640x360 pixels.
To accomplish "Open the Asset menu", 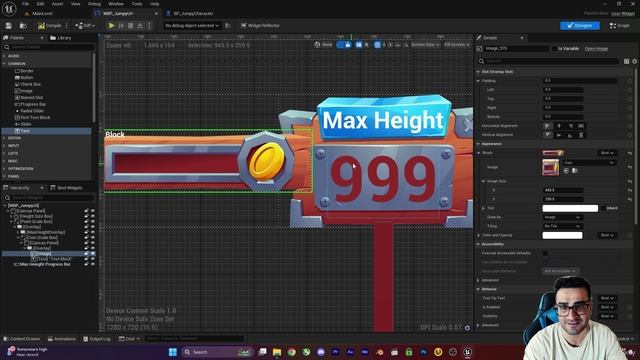I will (57, 4).
